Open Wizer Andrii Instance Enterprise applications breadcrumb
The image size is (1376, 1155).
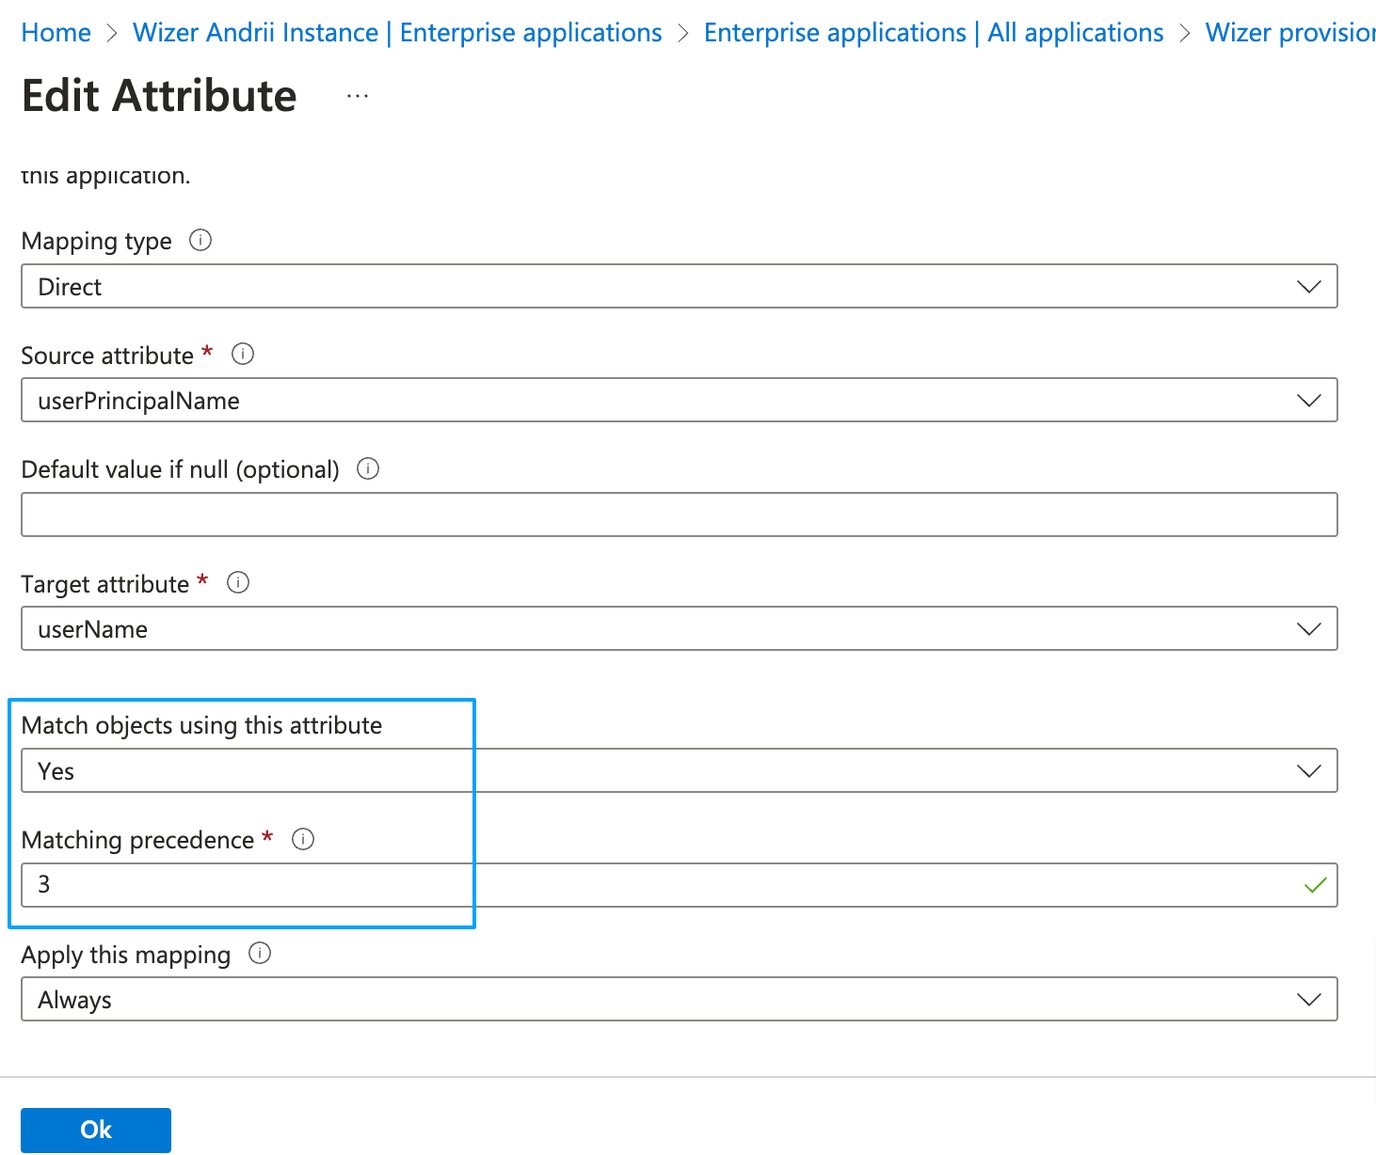pyautogui.click(x=396, y=32)
